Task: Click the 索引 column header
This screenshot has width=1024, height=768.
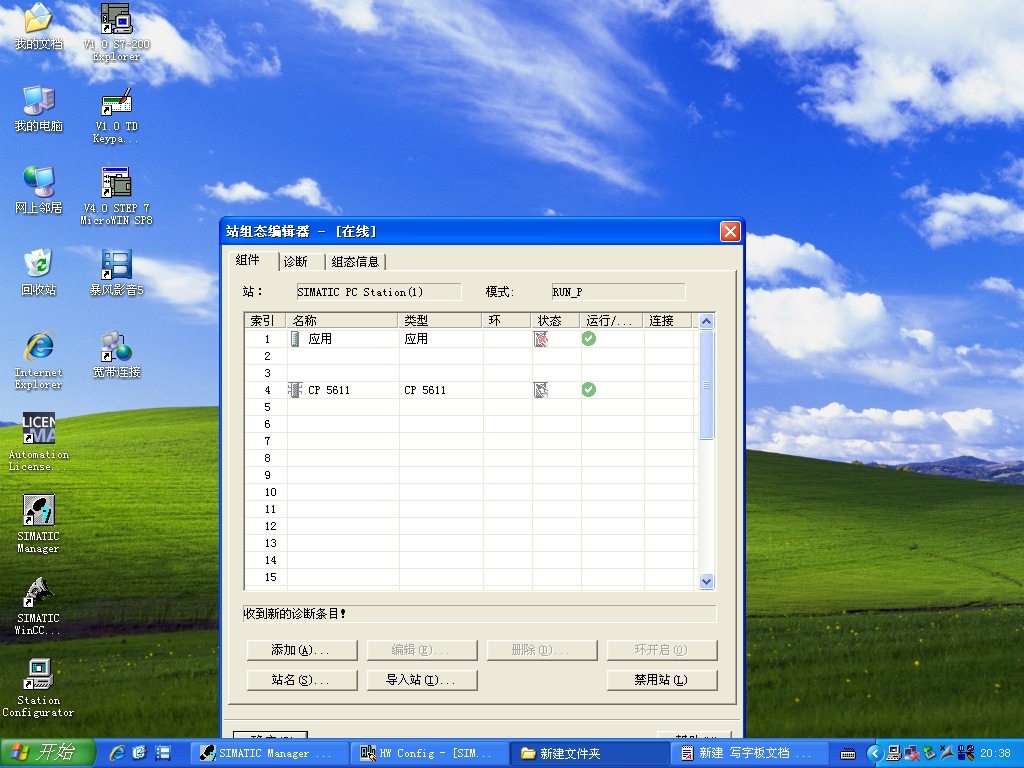Action: tap(264, 321)
